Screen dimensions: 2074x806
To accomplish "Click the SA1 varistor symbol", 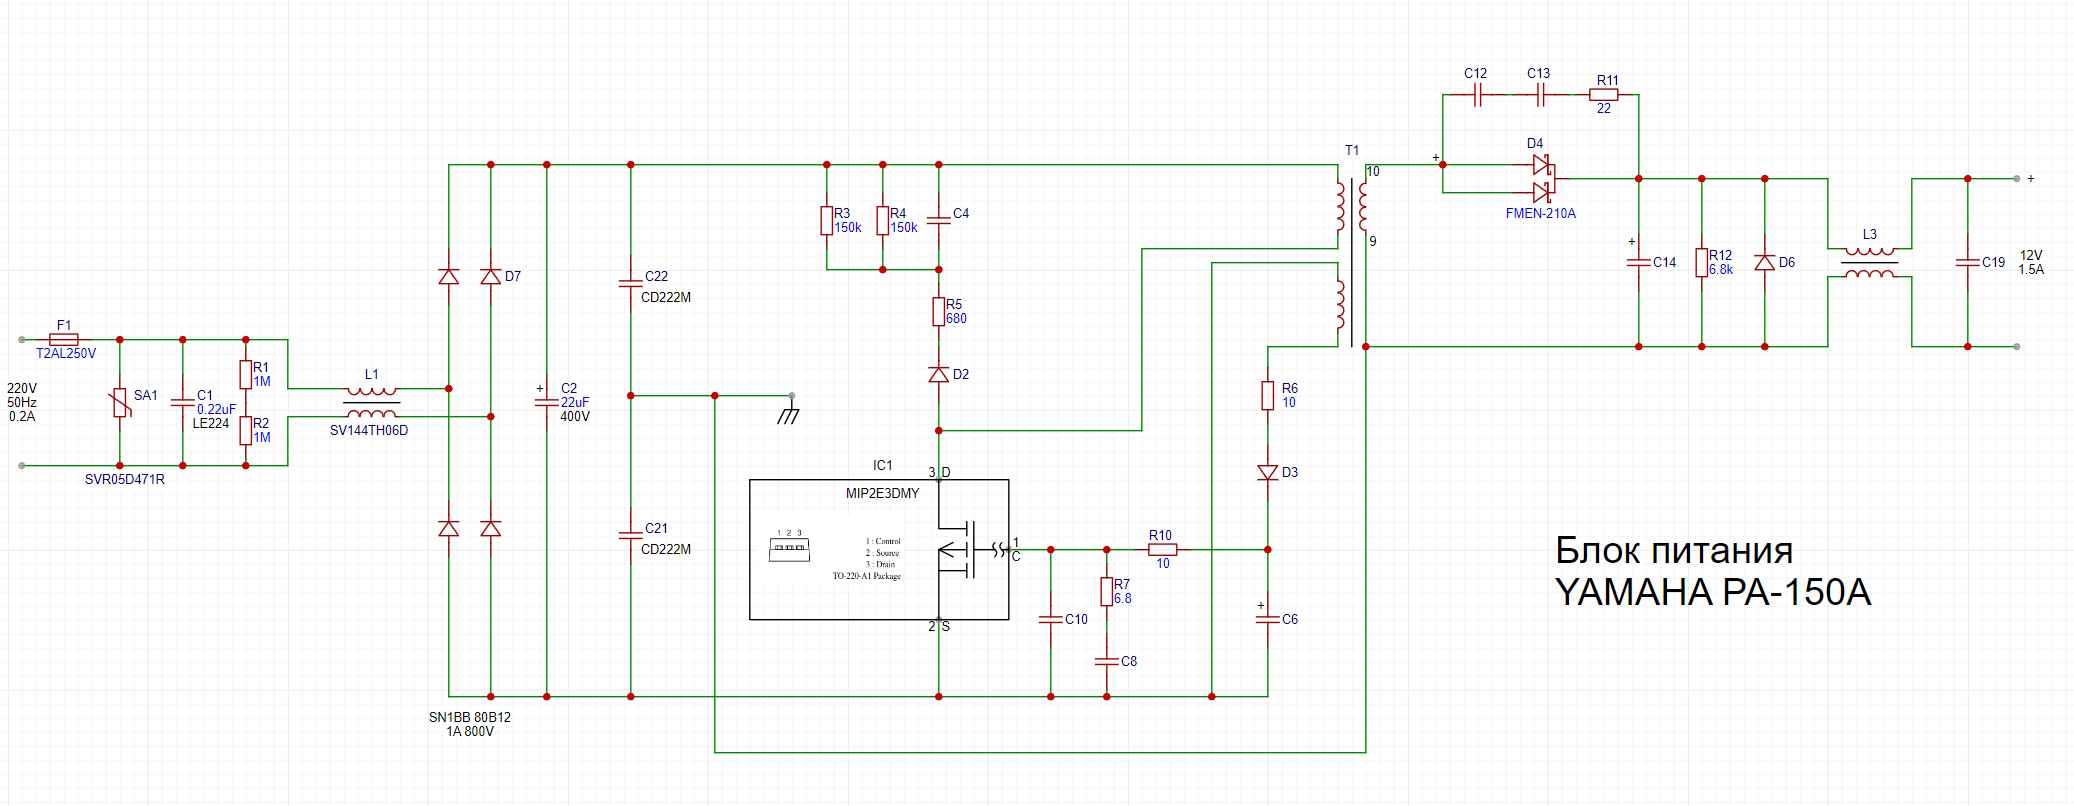I will tap(120, 403).
